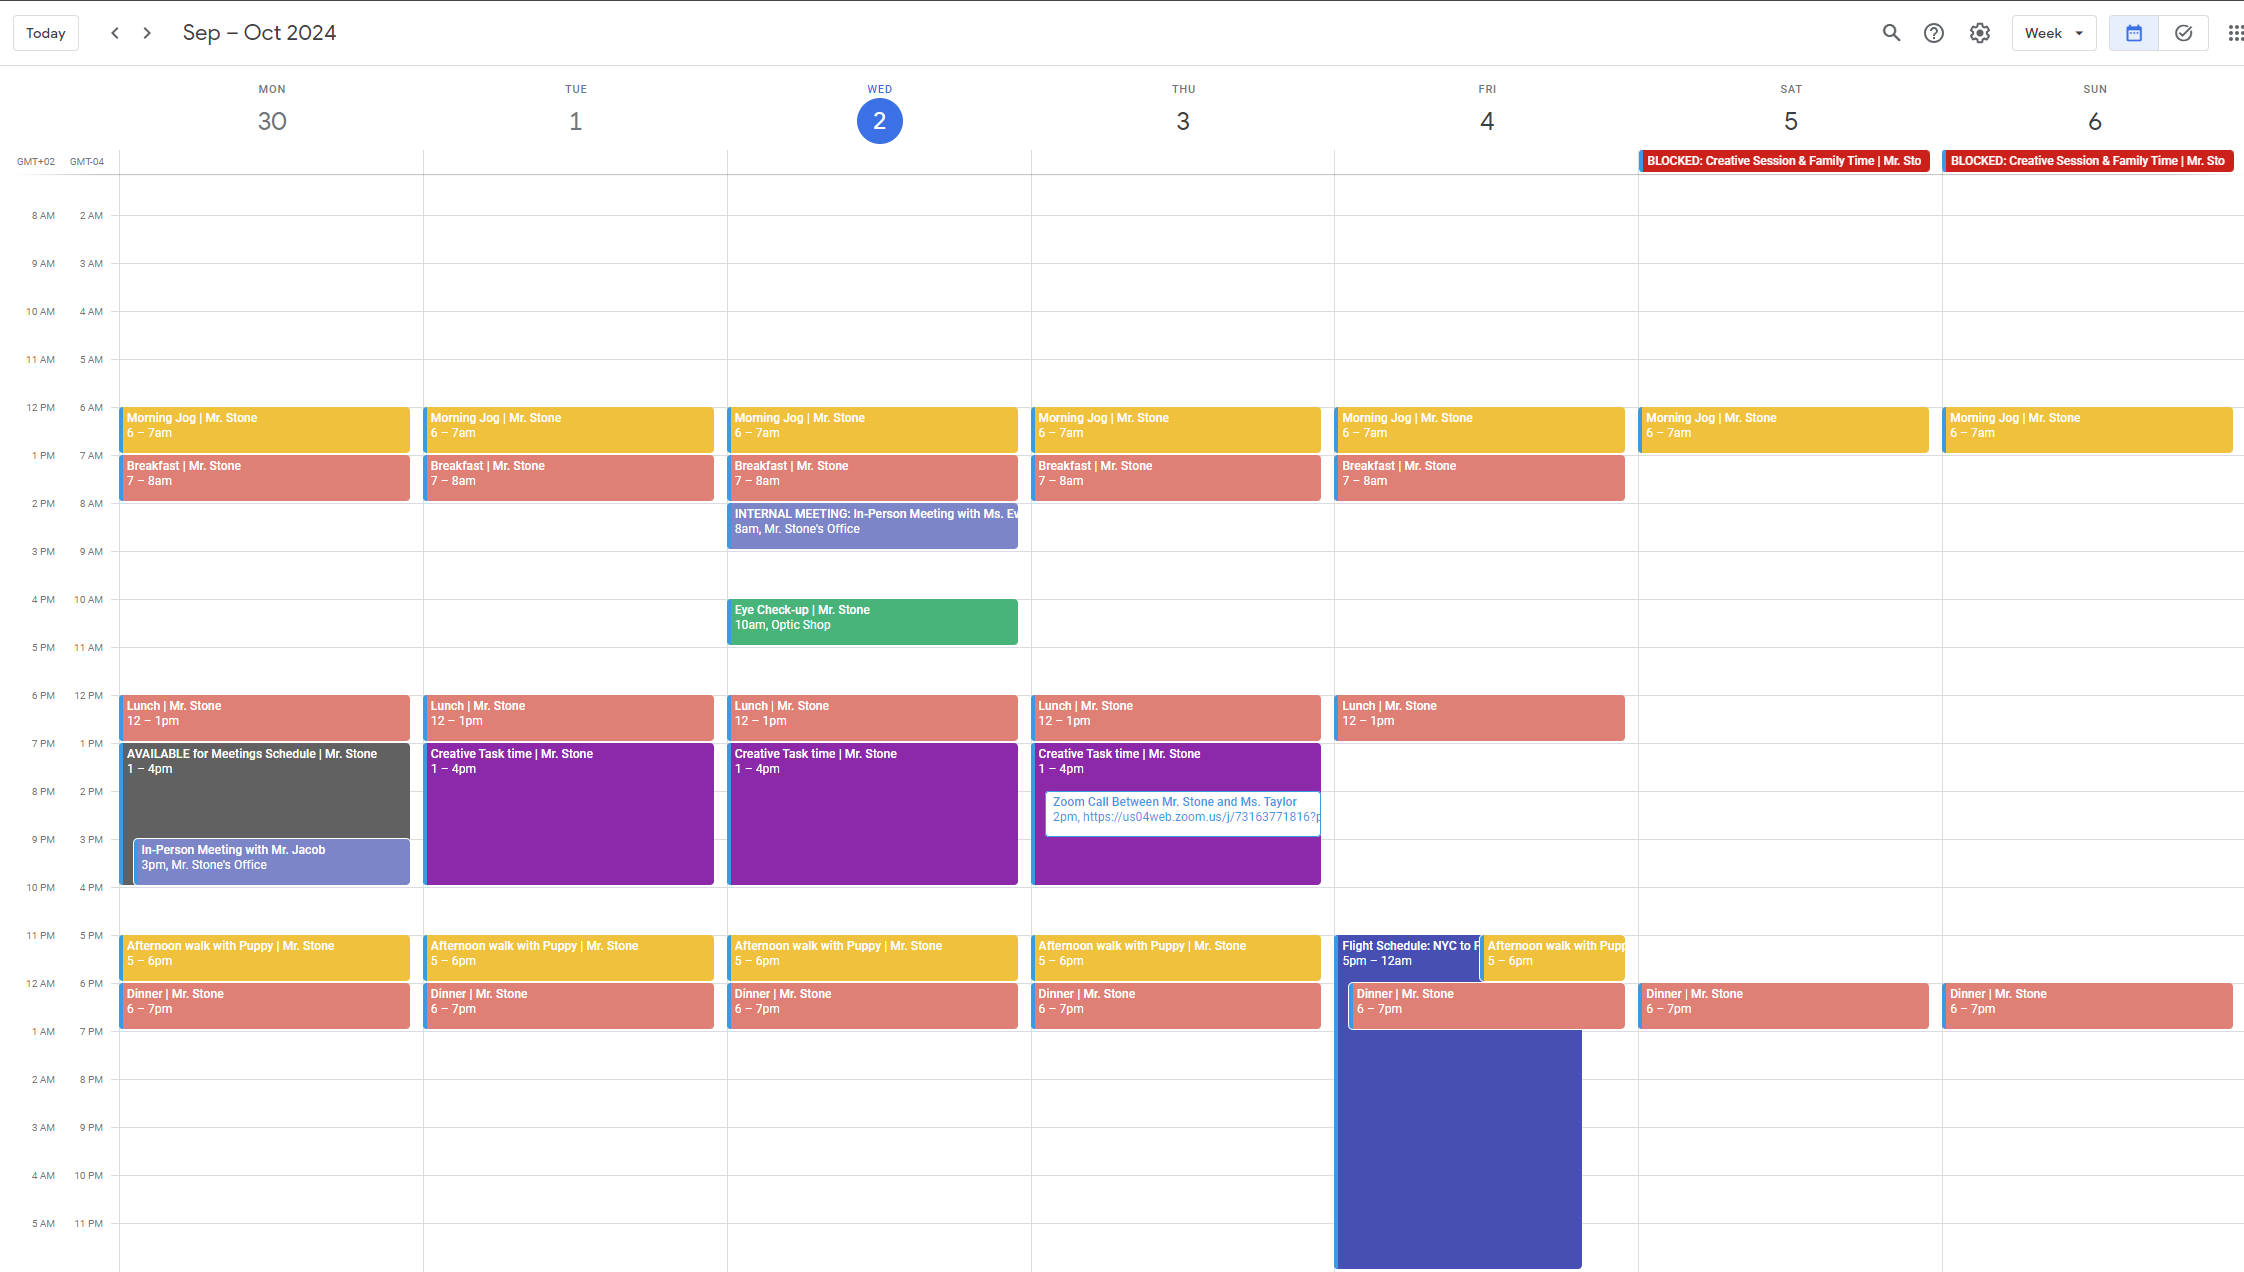Click the Today button

46,33
